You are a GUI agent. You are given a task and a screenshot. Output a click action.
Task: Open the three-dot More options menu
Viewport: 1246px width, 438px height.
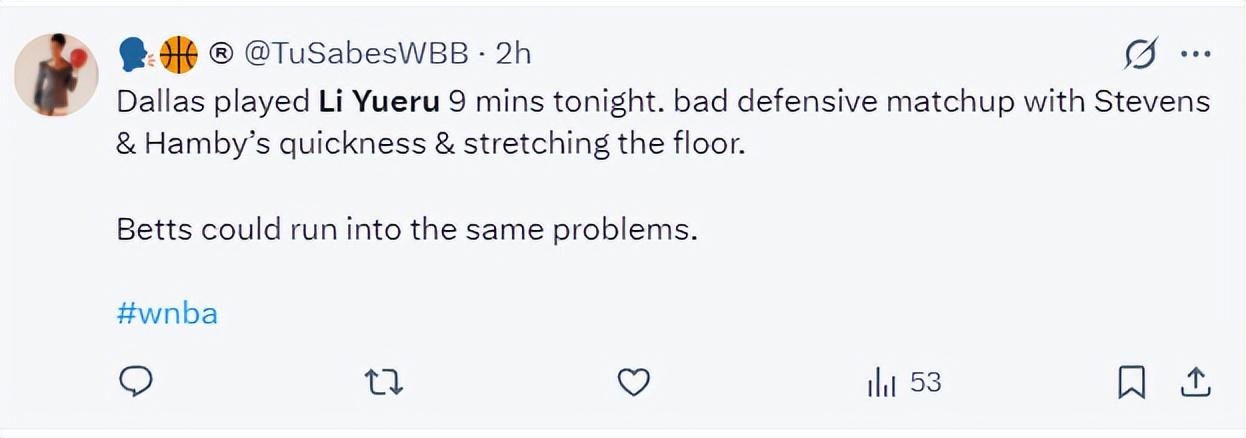pos(1196,55)
